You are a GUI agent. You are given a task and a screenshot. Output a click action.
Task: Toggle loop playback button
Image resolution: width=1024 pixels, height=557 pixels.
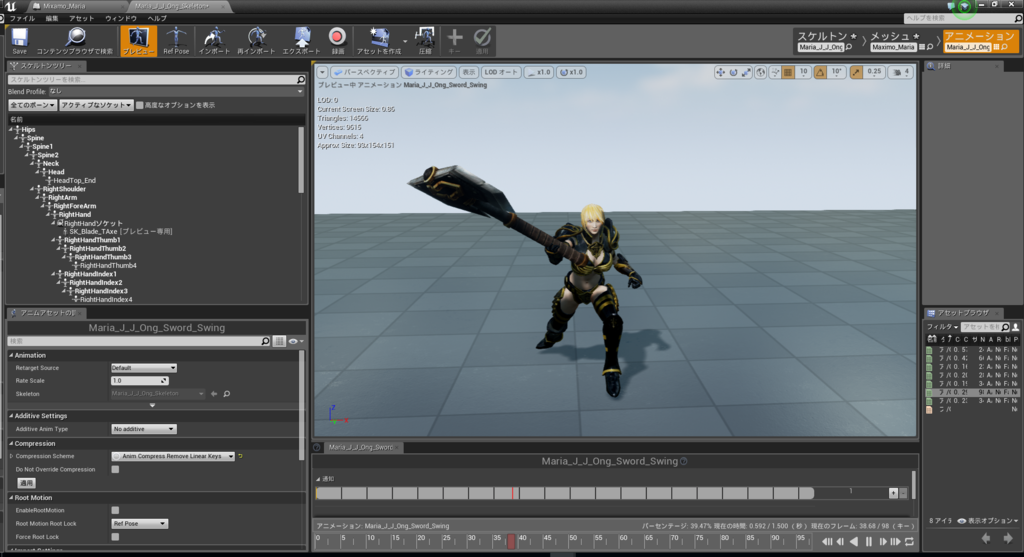tap(909, 541)
